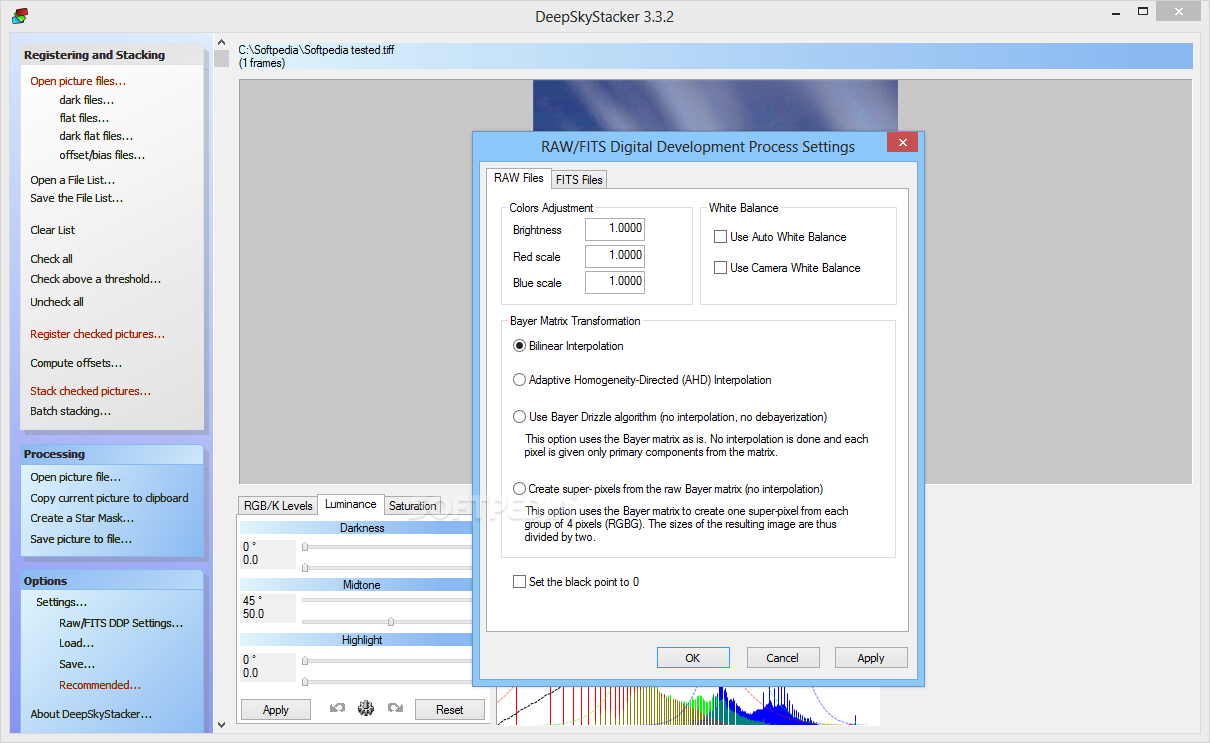1210x743 pixels.
Task: Click the Midtone value slider thumb at 50.0
Action: (x=390, y=621)
